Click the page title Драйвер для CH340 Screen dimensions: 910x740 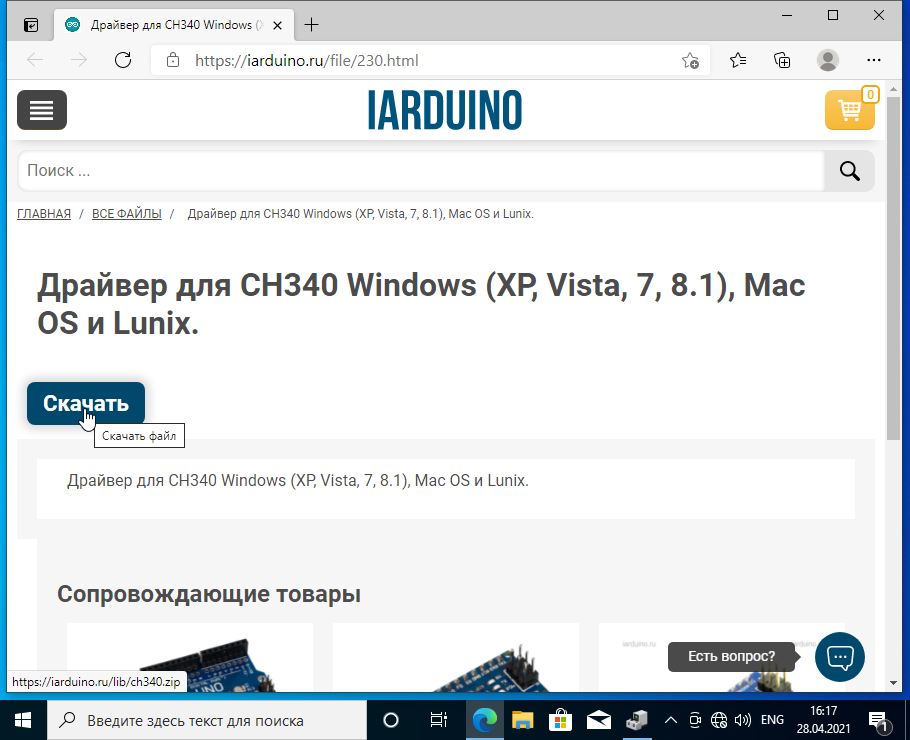pyautogui.click(x=421, y=304)
